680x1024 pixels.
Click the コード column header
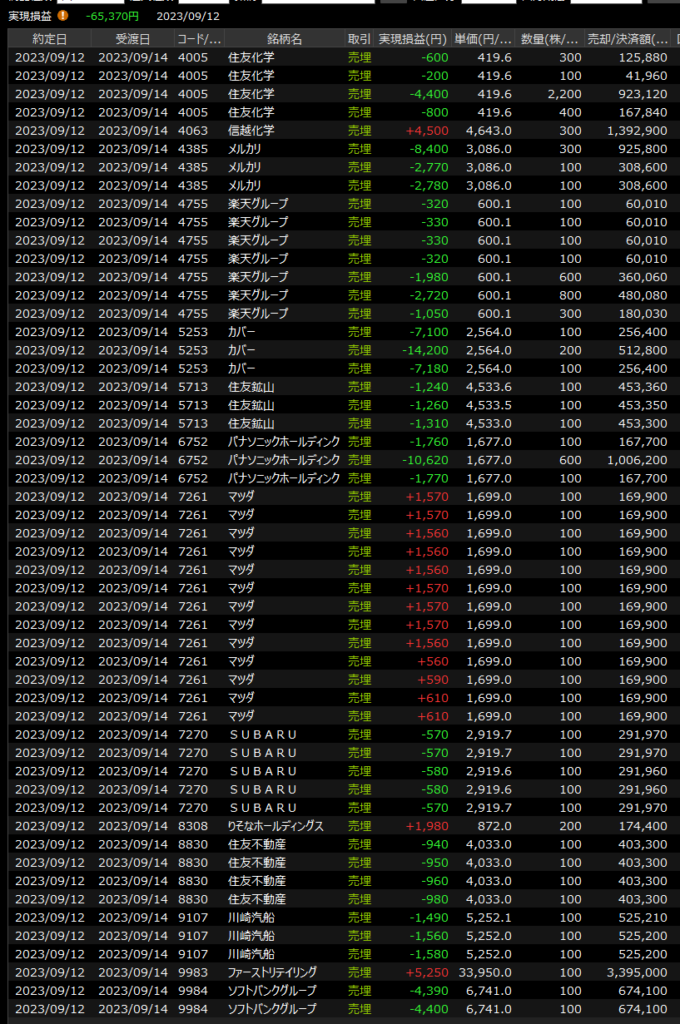click(x=198, y=38)
